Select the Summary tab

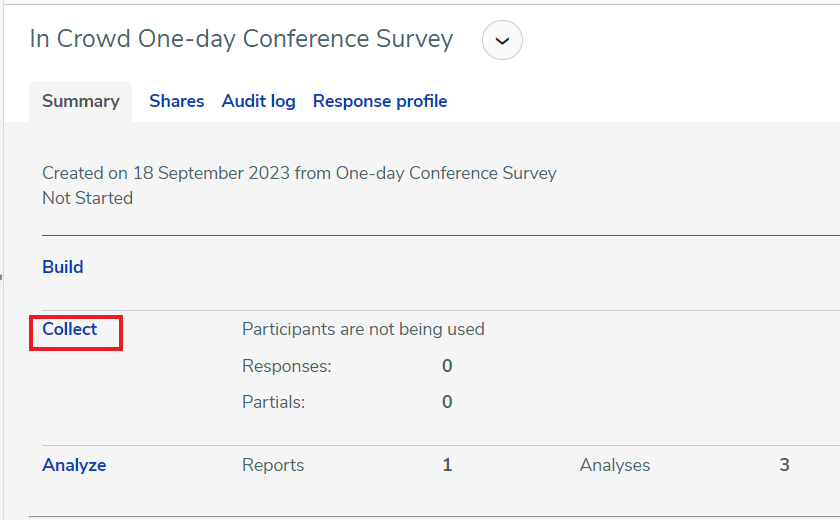pyautogui.click(x=81, y=101)
